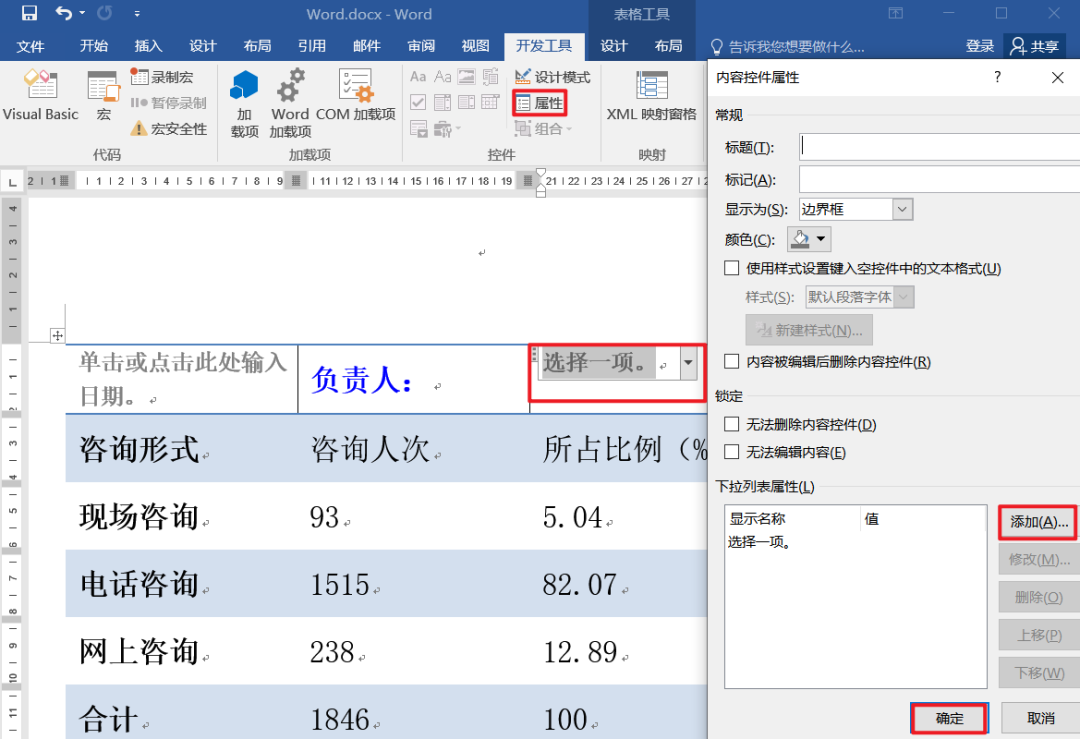
Task: Insert plain text content control
Action: [x=442, y=76]
